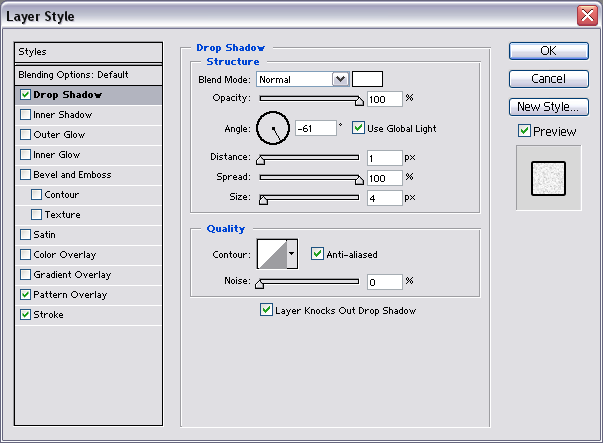This screenshot has width=603, height=443.
Task: Enable the Inner Glow checkbox
Action: click(25, 155)
